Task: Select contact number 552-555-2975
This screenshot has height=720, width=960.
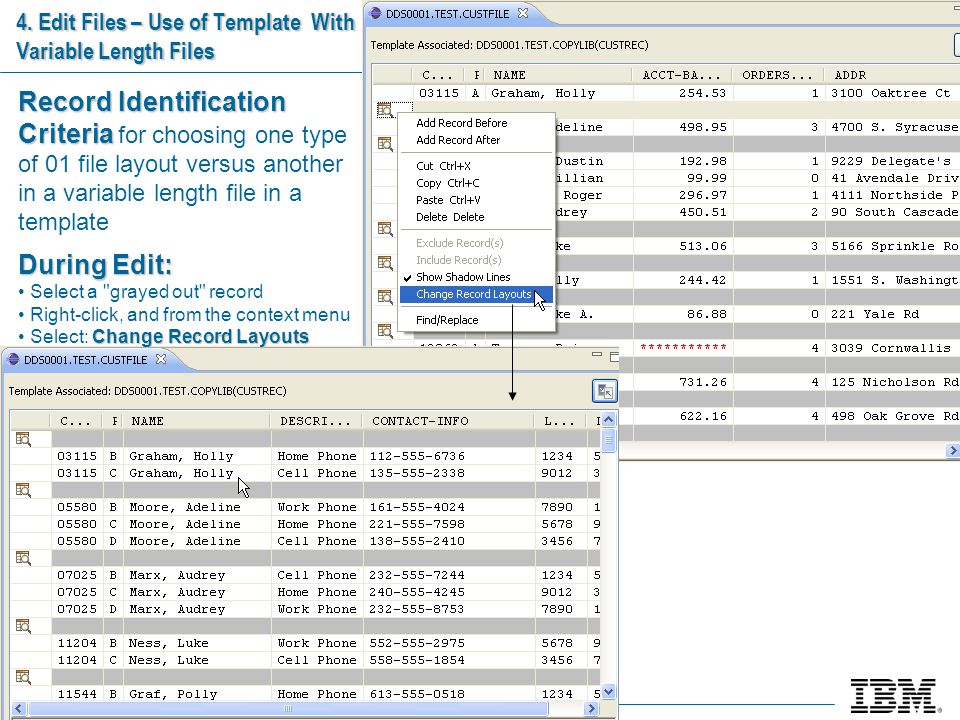Action: (x=449, y=643)
